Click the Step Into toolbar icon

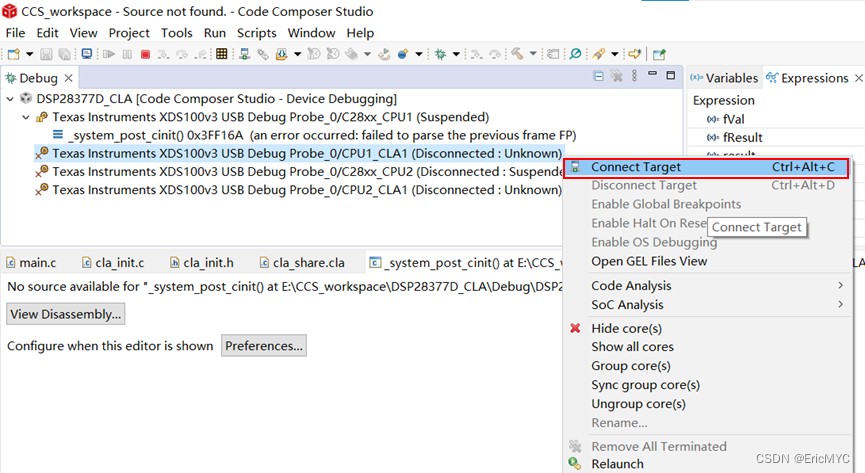coord(163,54)
